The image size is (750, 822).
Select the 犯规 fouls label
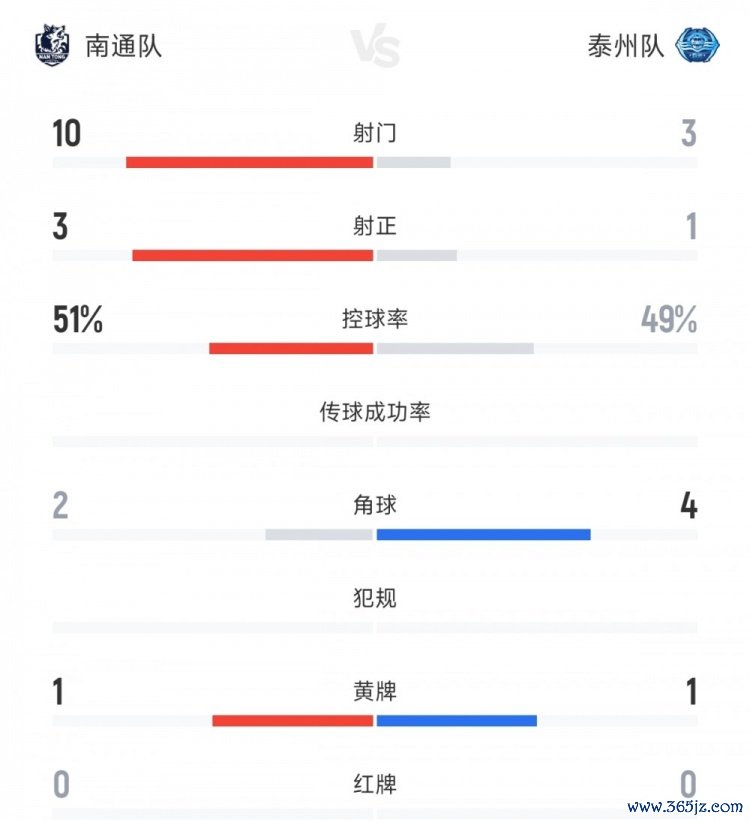pyautogui.click(x=375, y=598)
